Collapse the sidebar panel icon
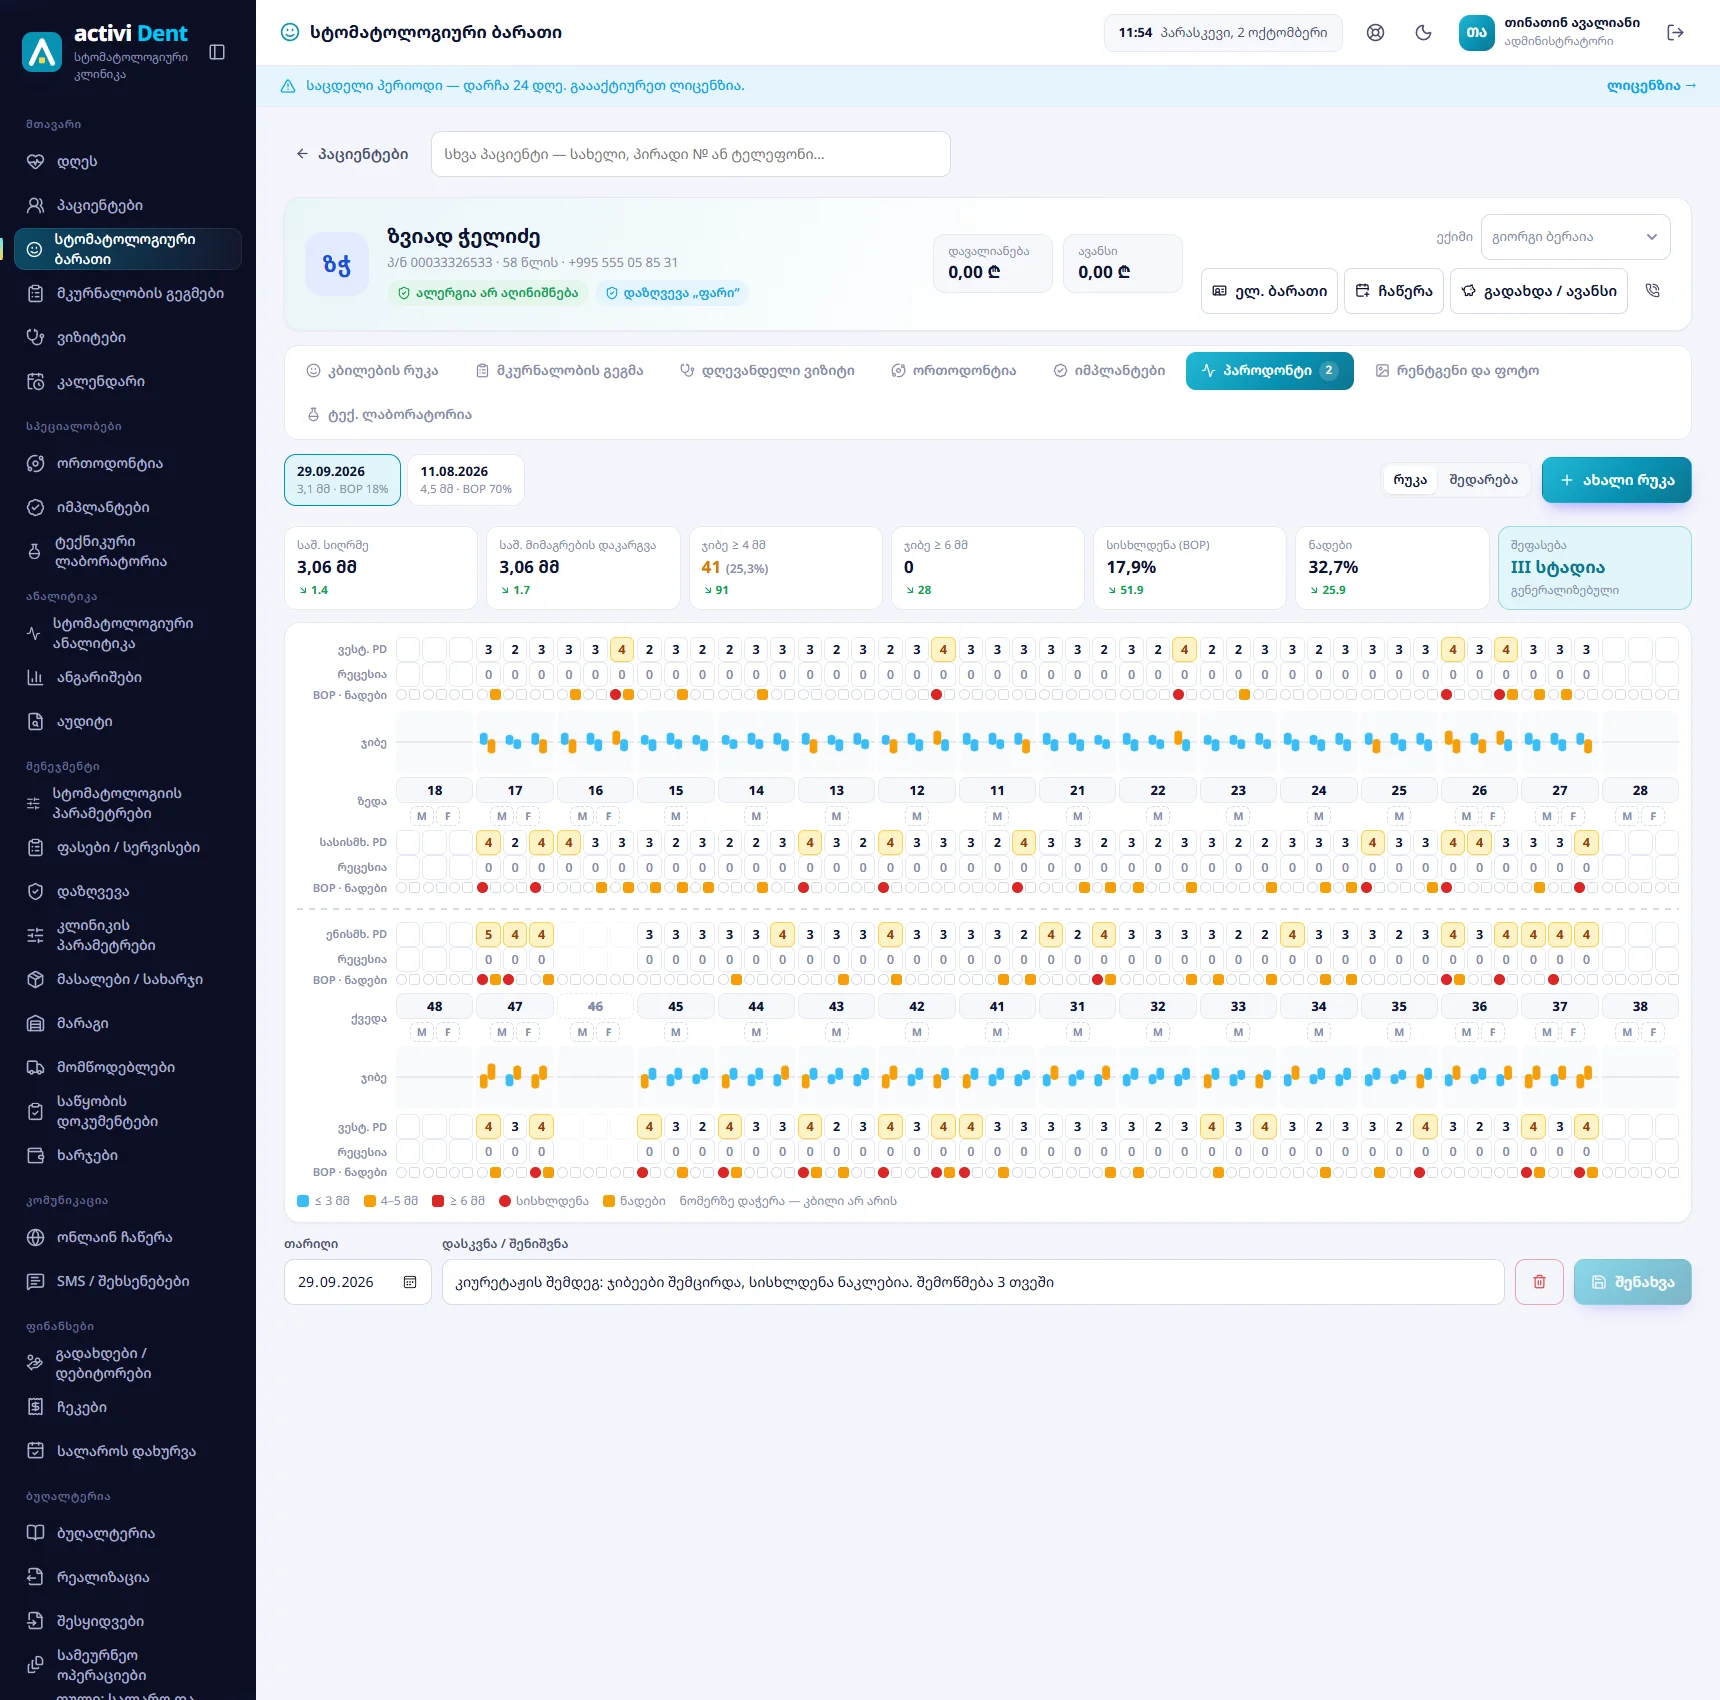Image resolution: width=1720 pixels, height=1700 pixels. coord(217,52)
